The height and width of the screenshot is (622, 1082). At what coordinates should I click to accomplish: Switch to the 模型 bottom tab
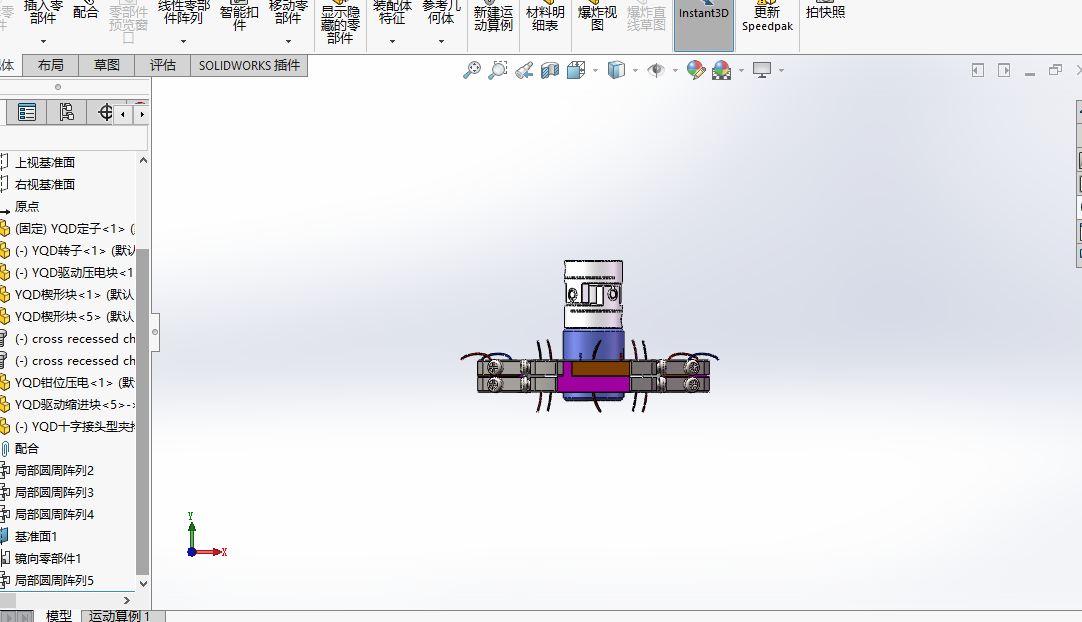coord(59,616)
